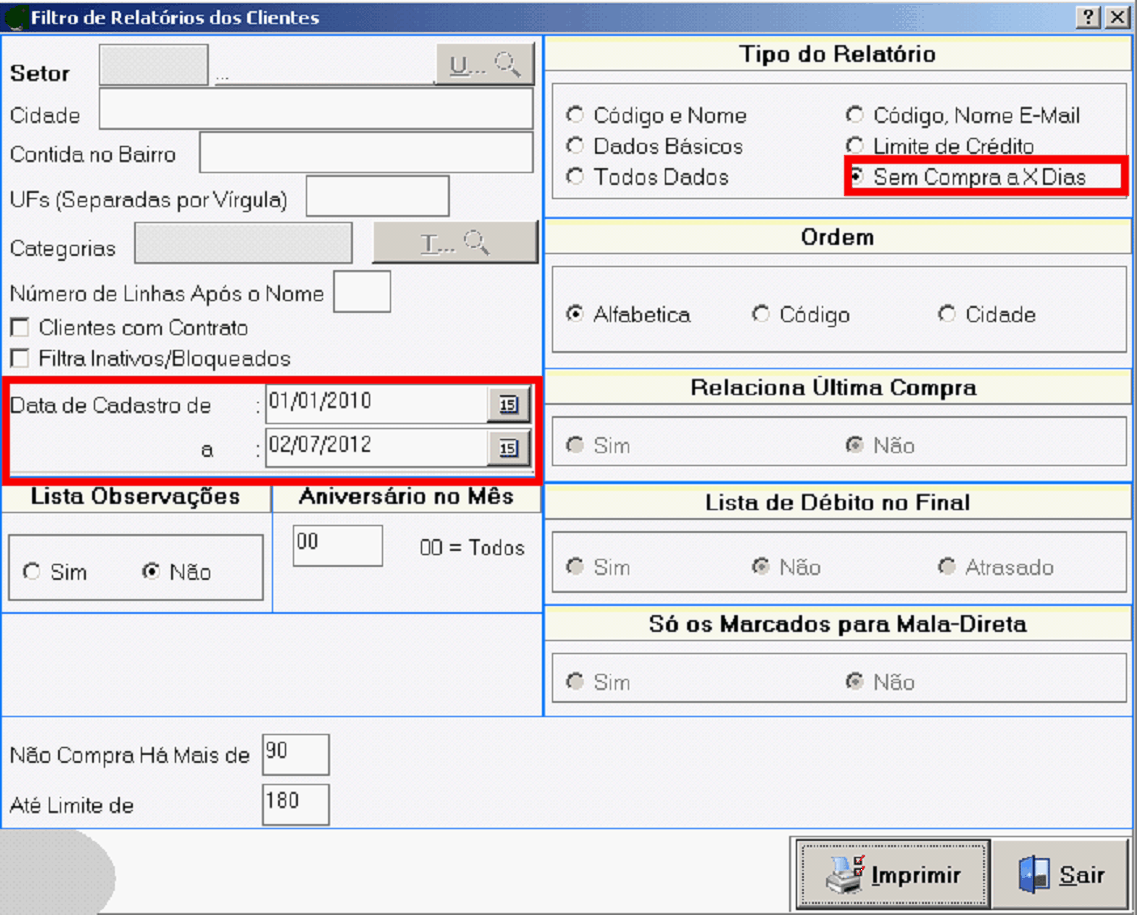
Task: Select Dados Básicos report type
Action: (x=575, y=146)
